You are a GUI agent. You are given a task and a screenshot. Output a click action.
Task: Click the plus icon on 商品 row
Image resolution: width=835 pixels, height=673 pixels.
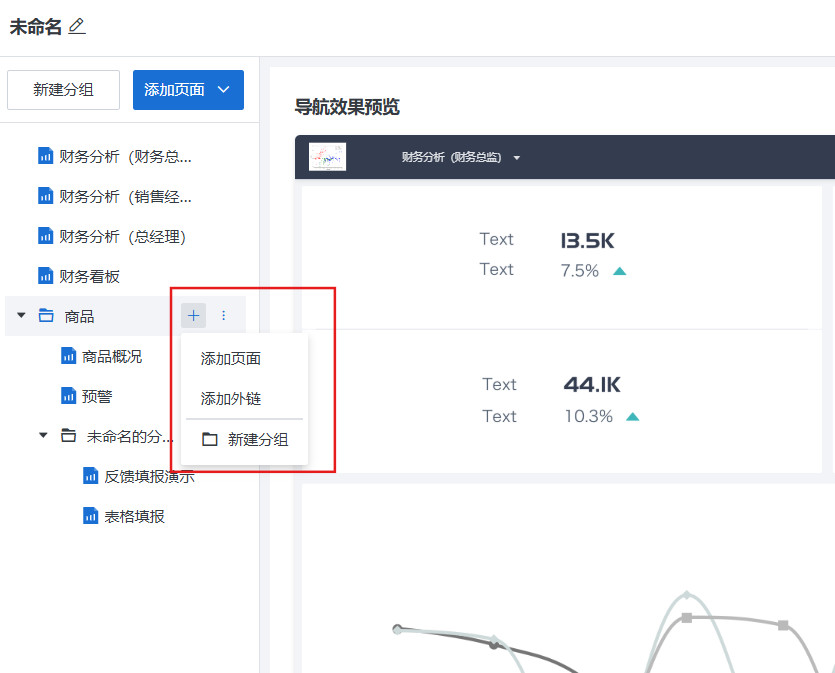pyautogui.click(x=193, y=316)
